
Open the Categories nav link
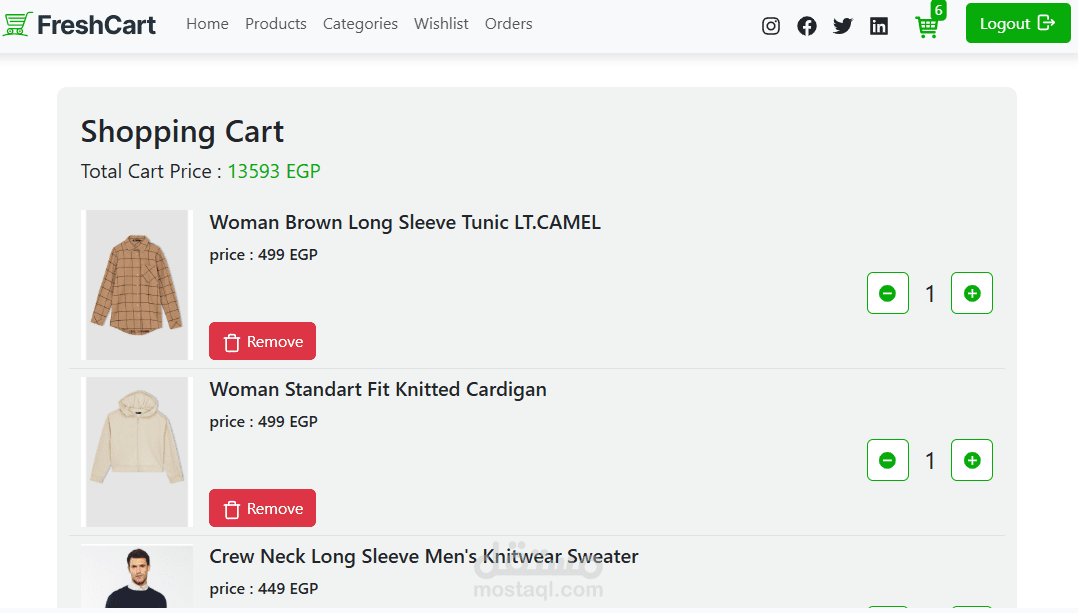[x=360, y=23]
